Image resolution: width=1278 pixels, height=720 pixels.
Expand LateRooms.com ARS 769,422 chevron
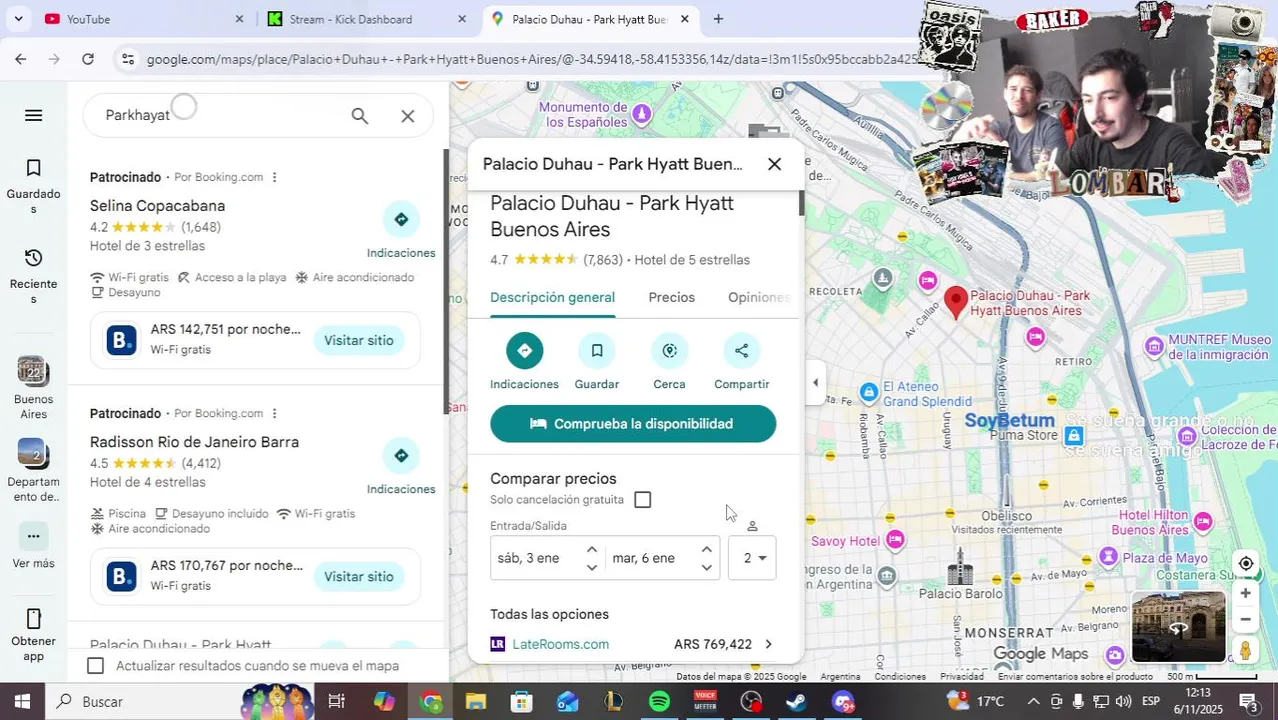pyautogui.click(x=768, y=644)
